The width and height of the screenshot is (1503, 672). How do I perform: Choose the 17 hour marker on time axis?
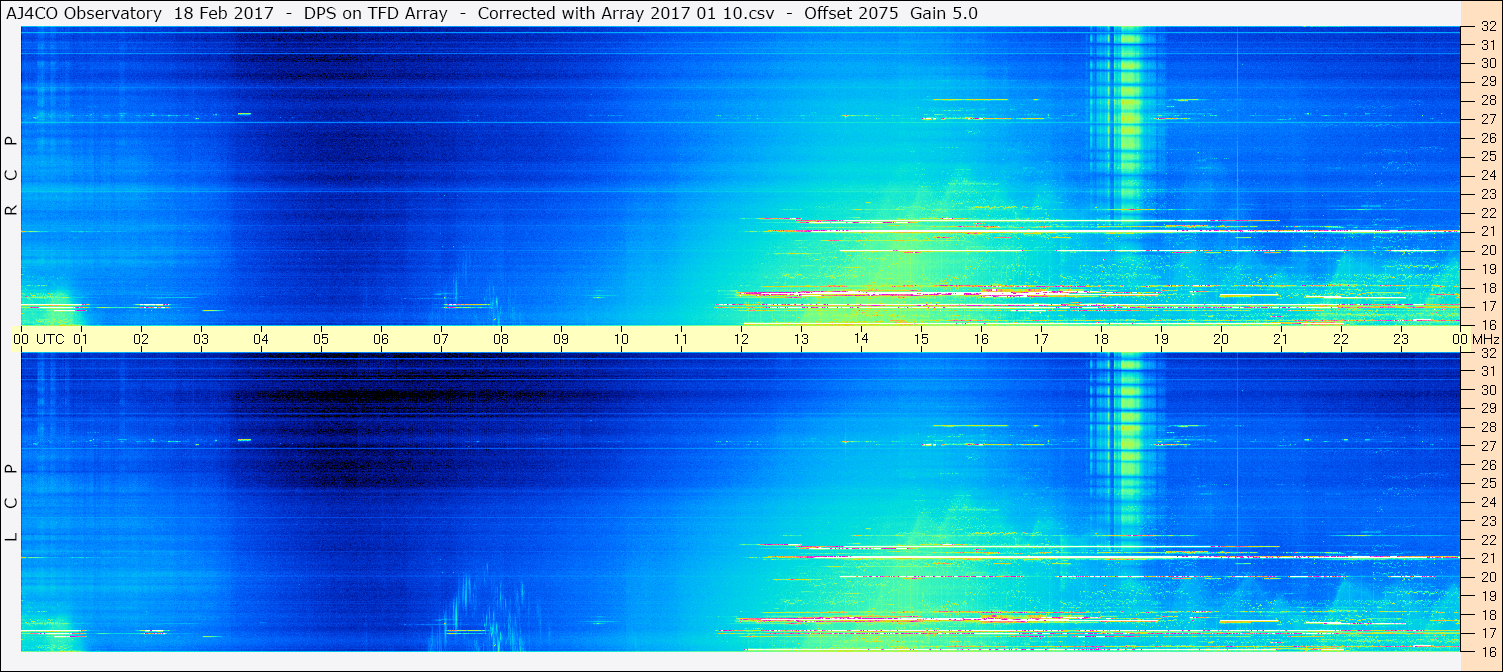click(x=1041, y=339)
